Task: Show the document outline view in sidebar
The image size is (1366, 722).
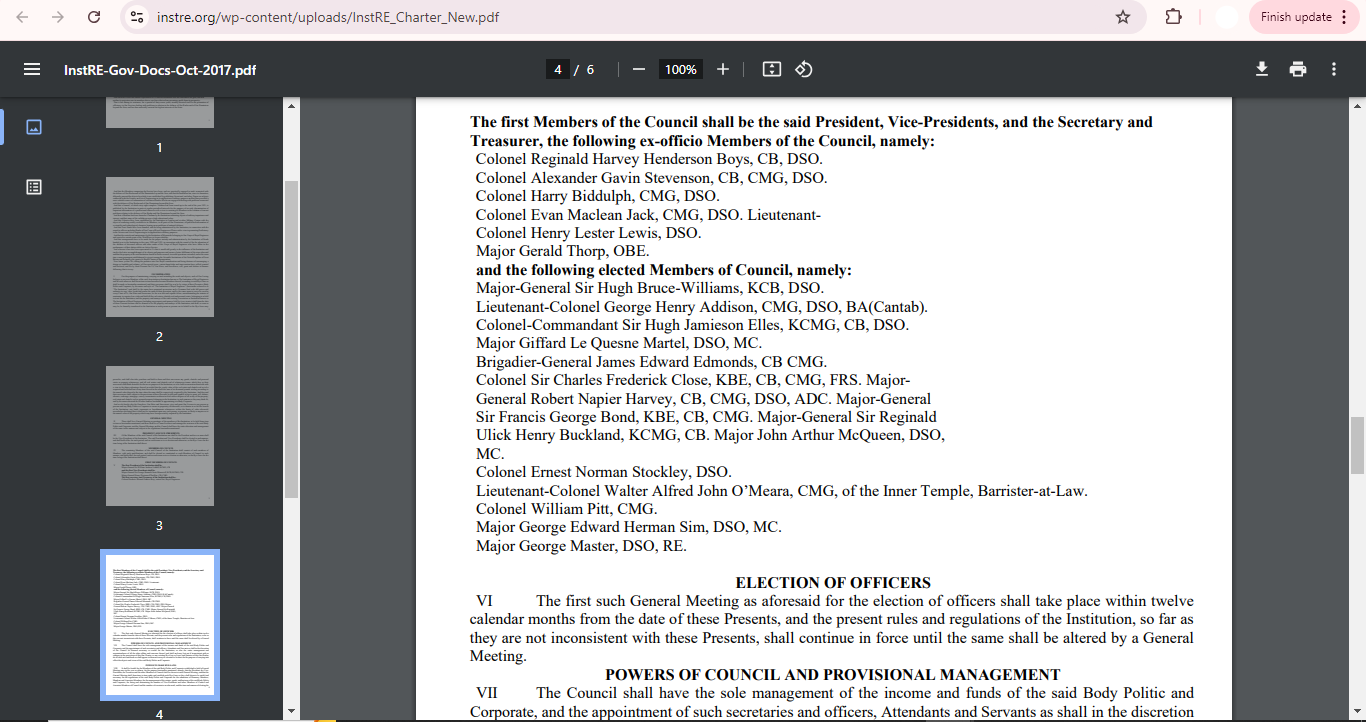Action: coord(34,187)
